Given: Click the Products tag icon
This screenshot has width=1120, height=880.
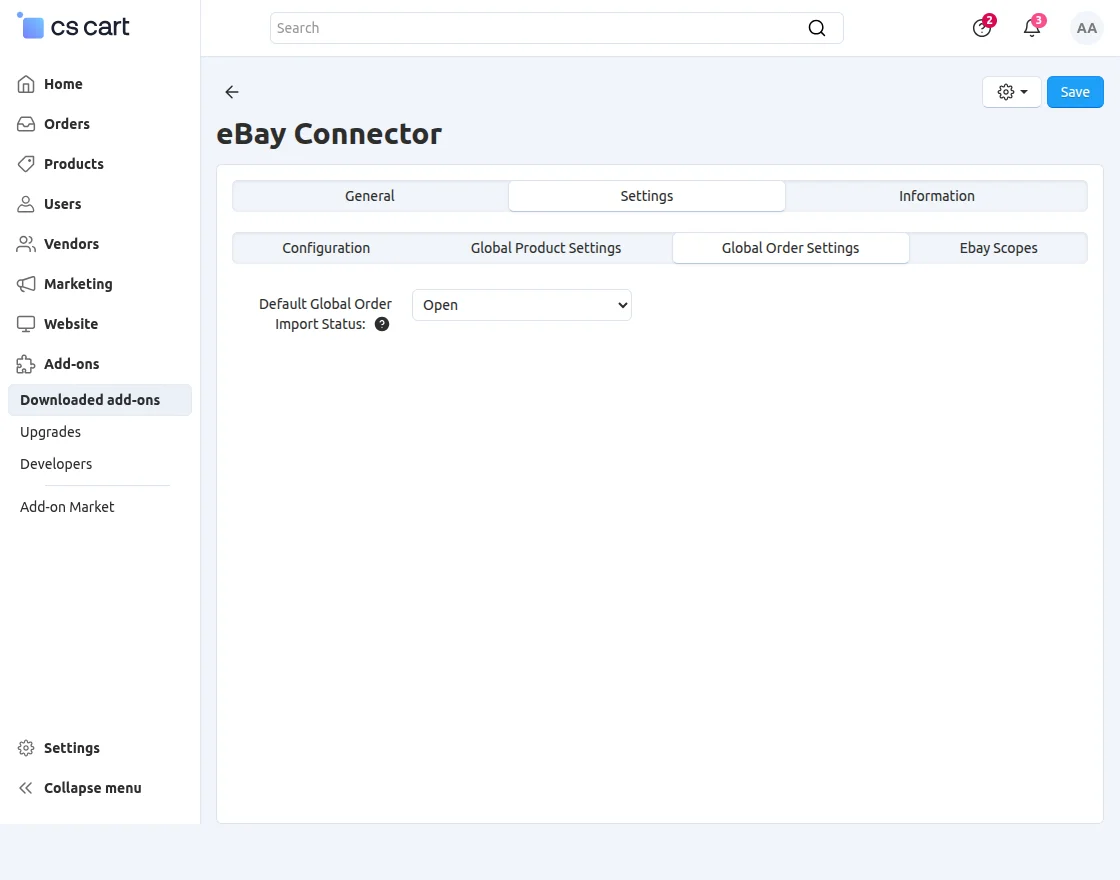Looking at the screenshot, I should tap(26, 164).
